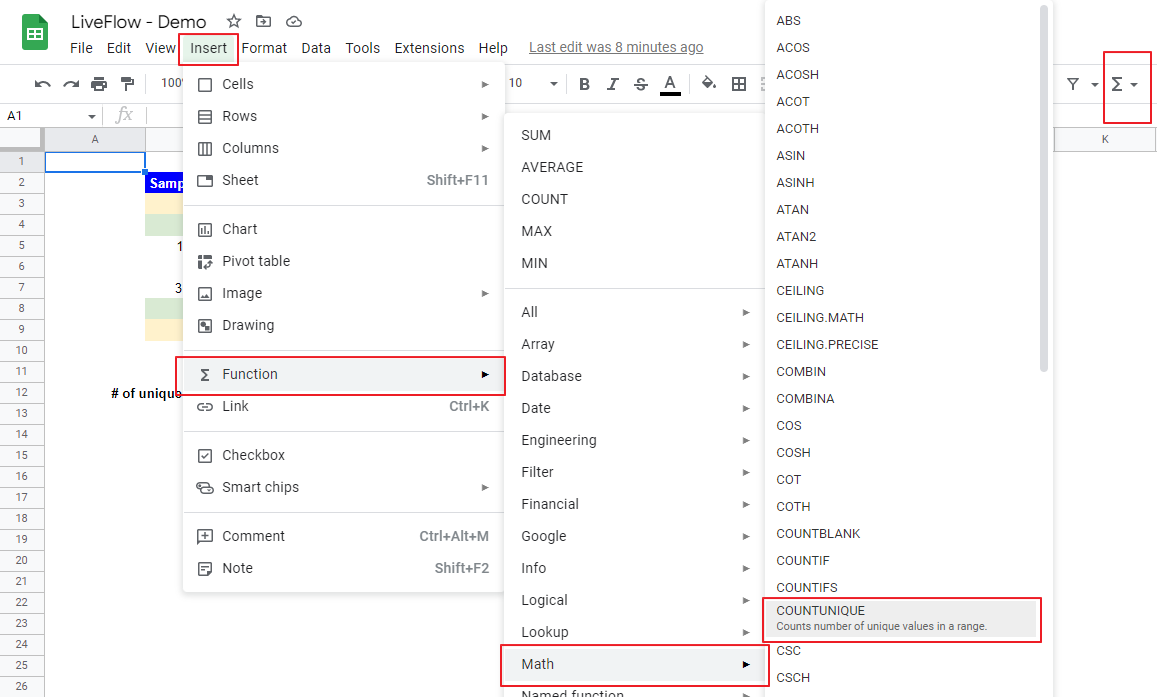Choose the COUNT function
The height and width of the screenshot is (697, 1157).
(x=635, y=199)
